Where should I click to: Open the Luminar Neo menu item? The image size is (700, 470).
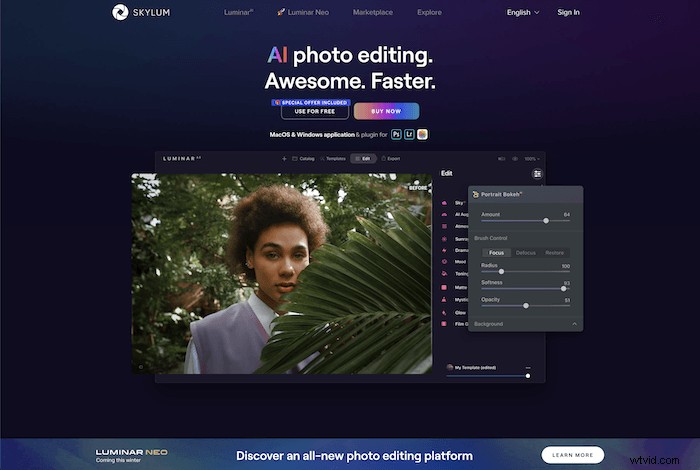(303, 12)
